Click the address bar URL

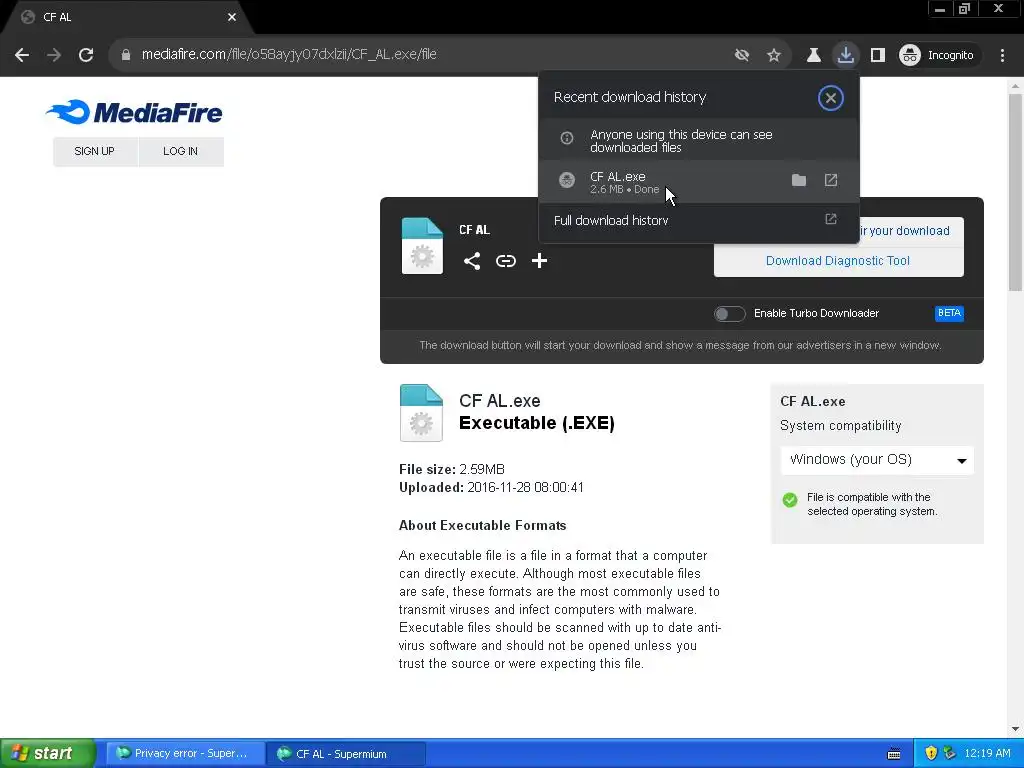click(x=289, y=55)
